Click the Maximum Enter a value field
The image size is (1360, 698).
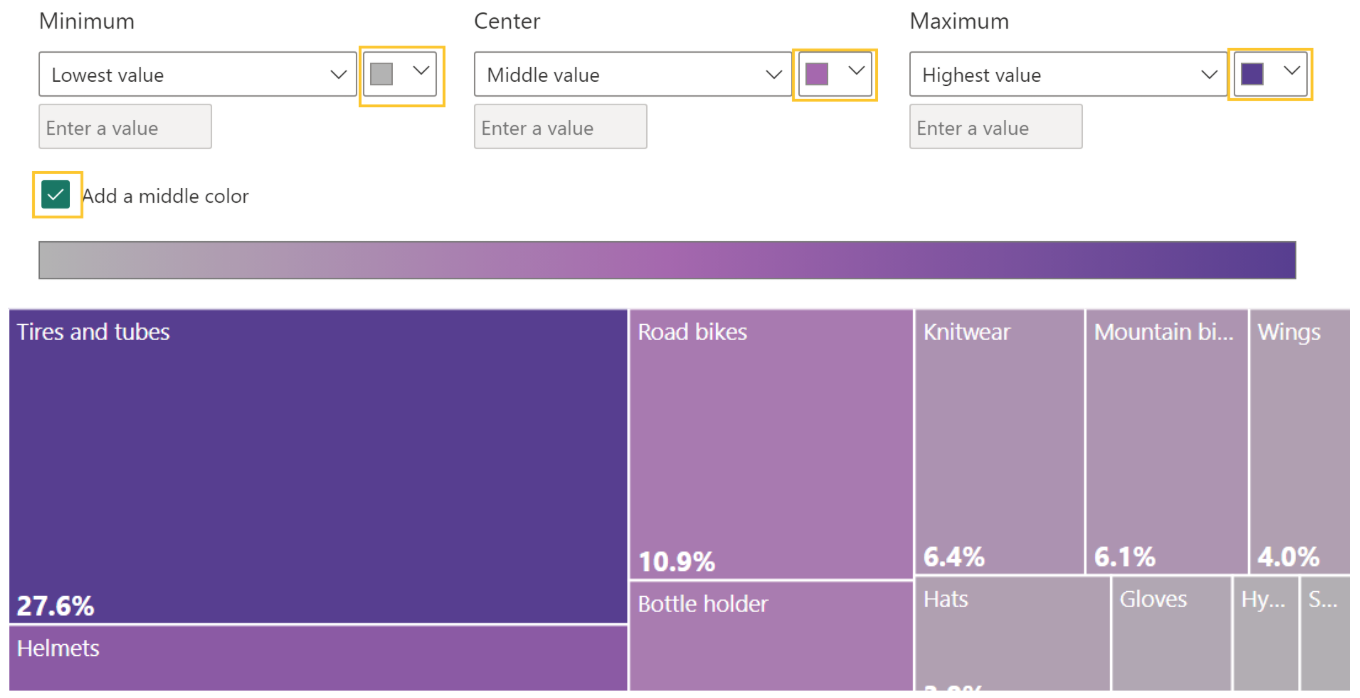pos(995,127)
